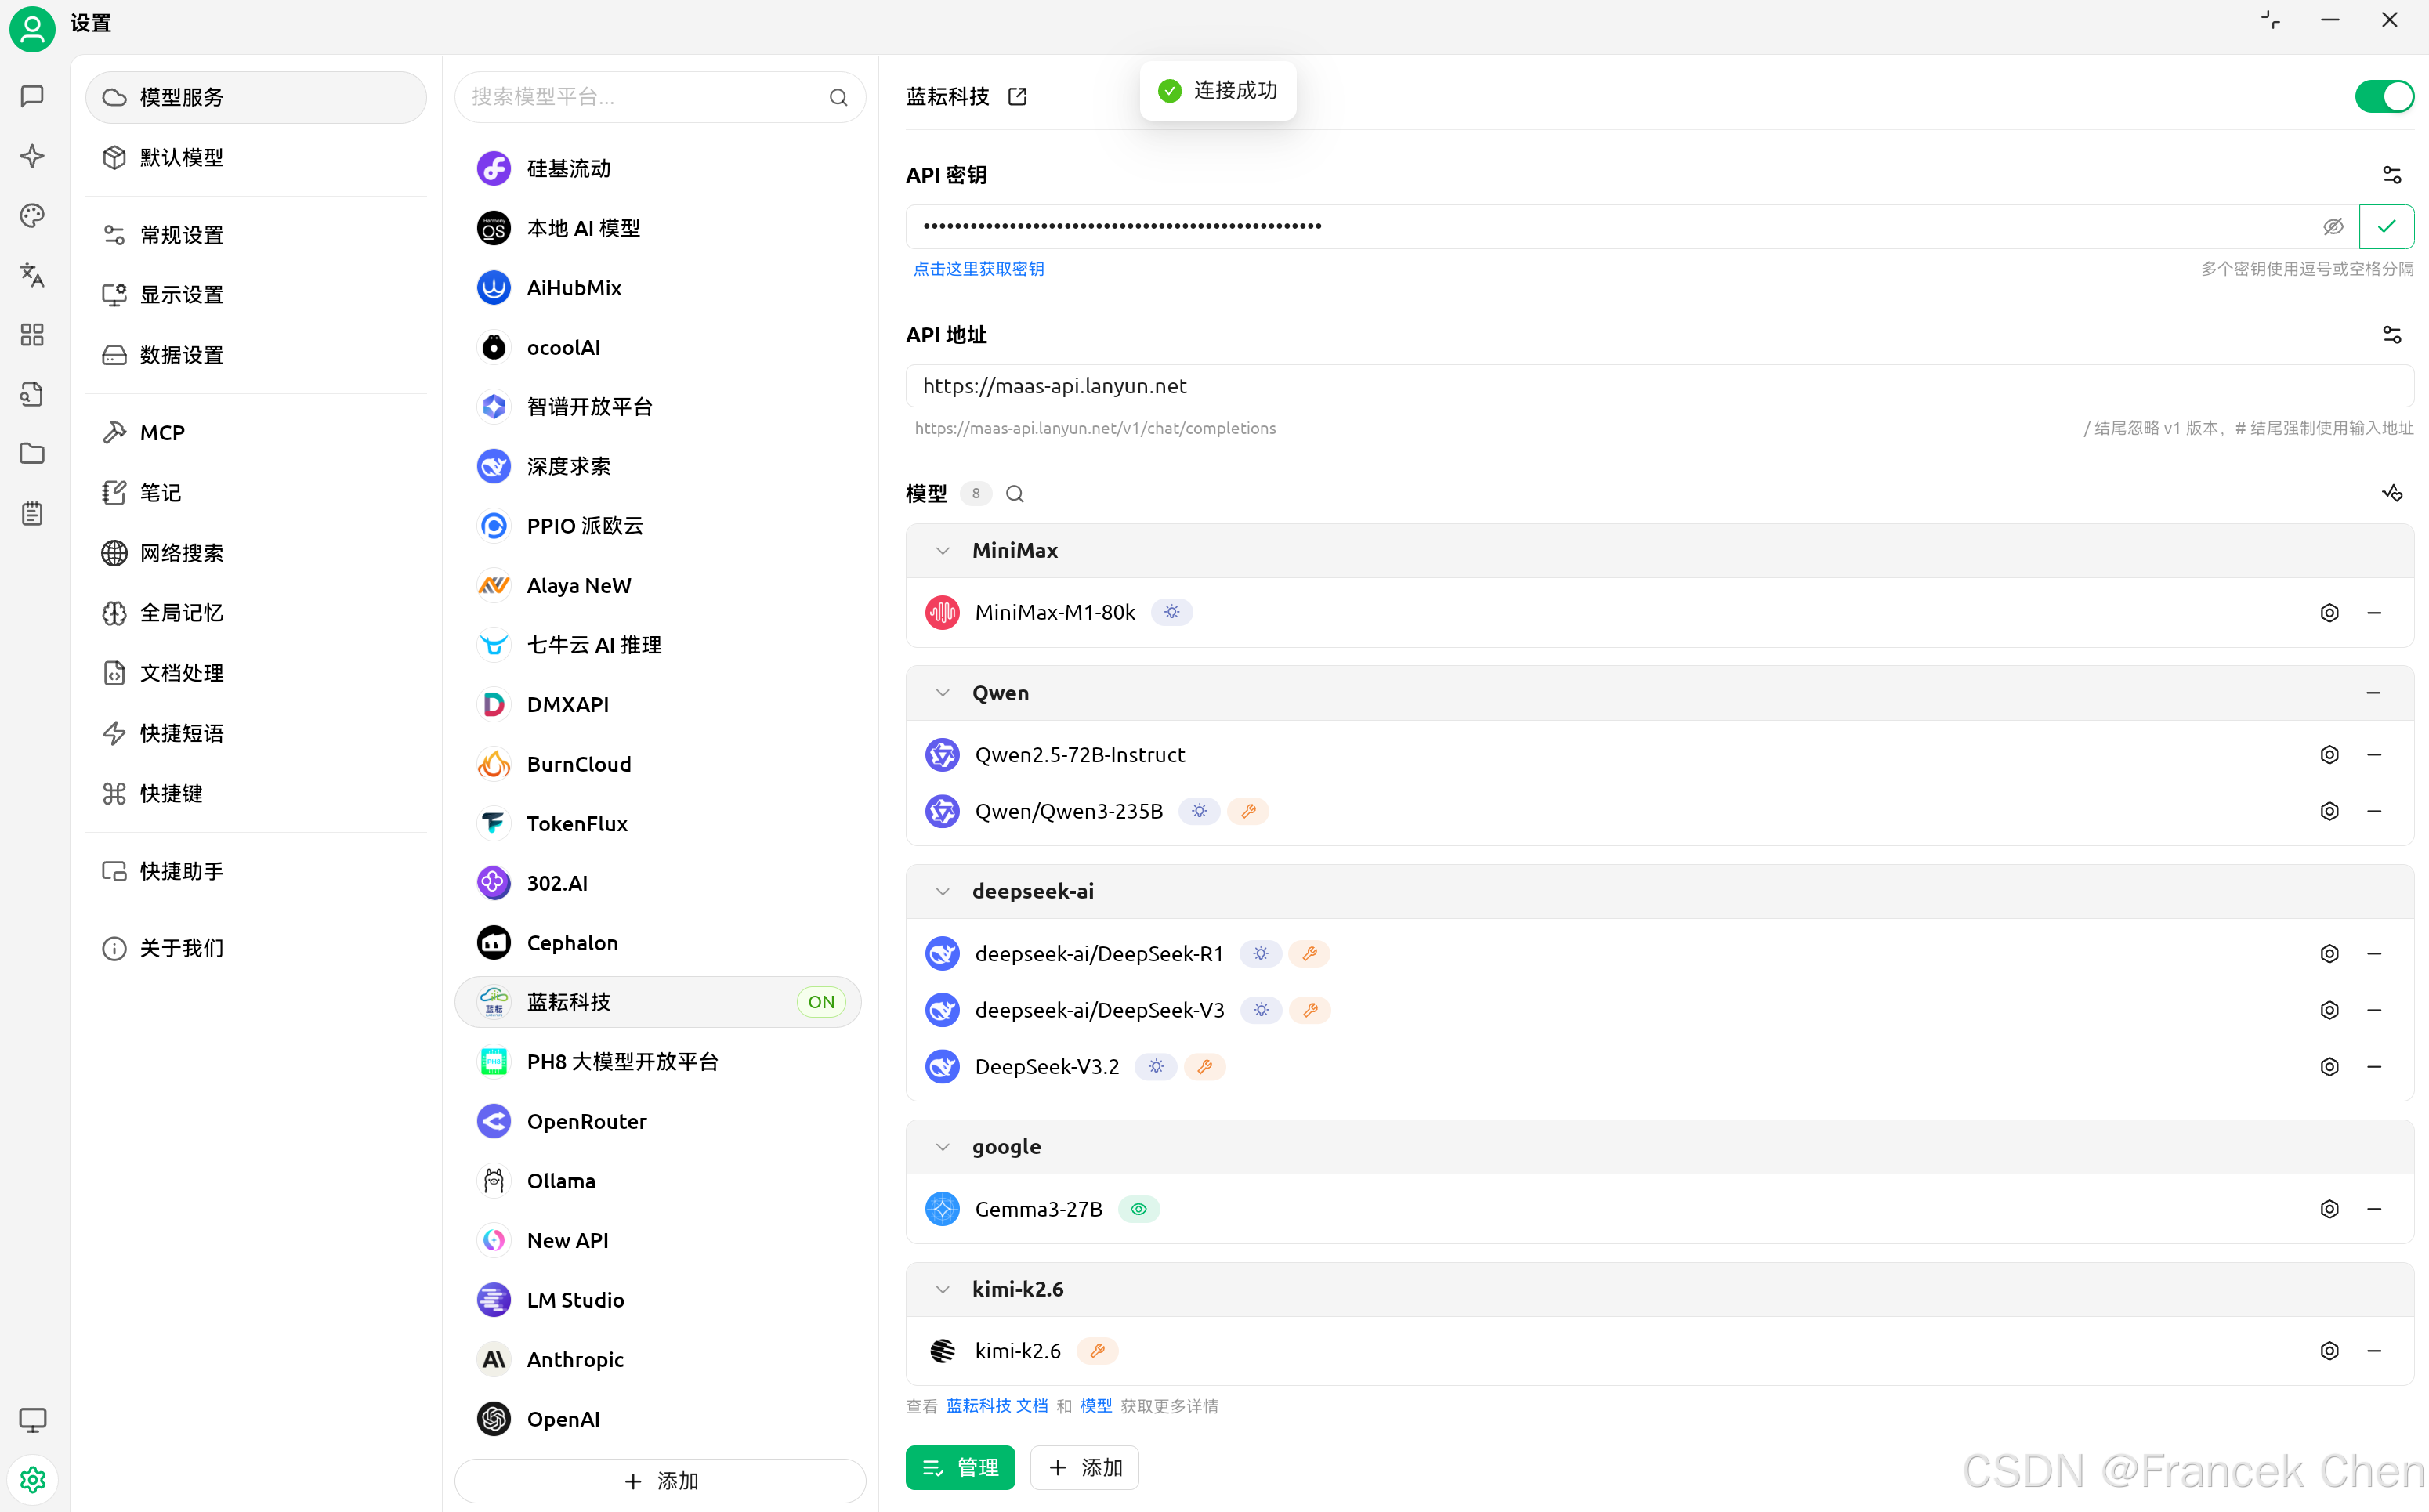
Task: Click the monitor icon in the bottom sidebar
Action: (32, 1419)
